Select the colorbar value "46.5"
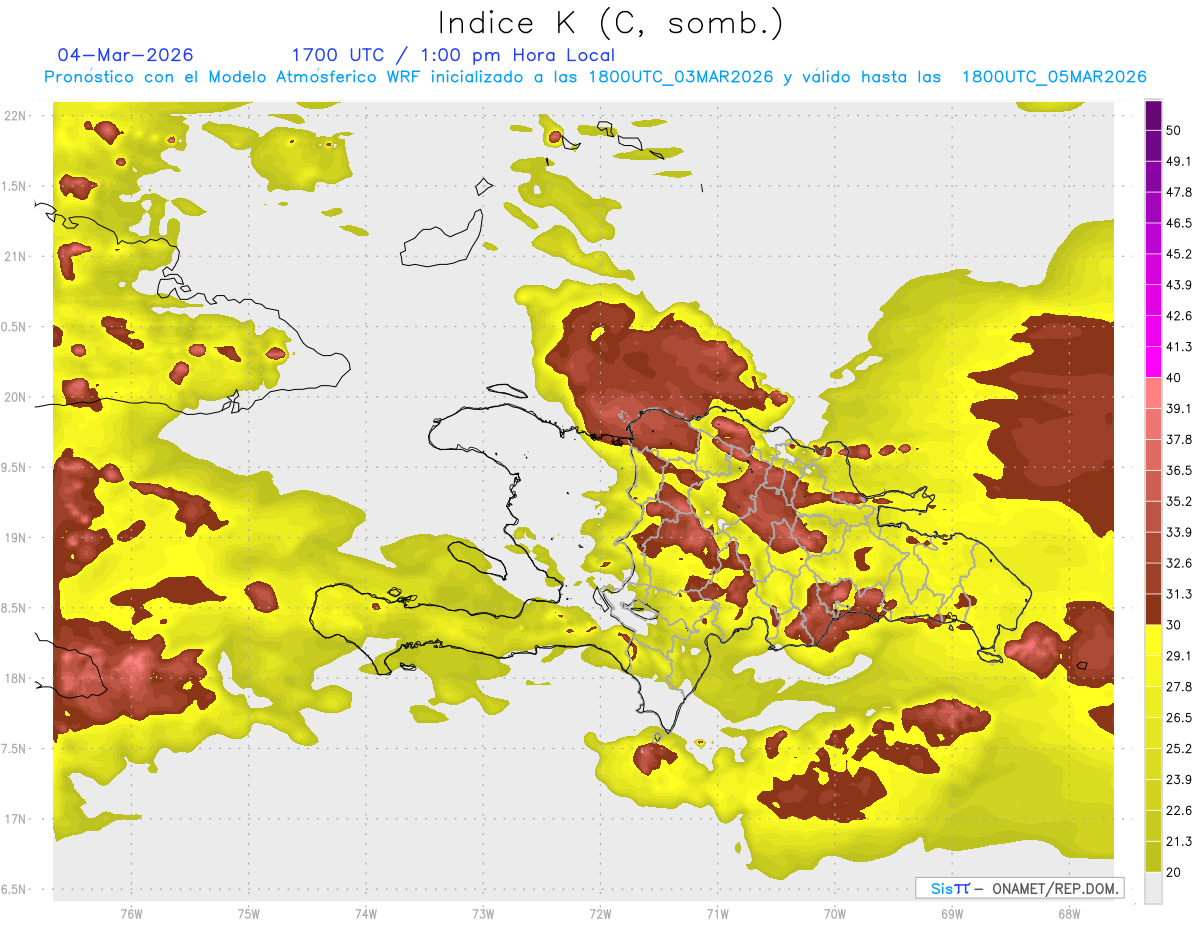 pos(1179,223)
